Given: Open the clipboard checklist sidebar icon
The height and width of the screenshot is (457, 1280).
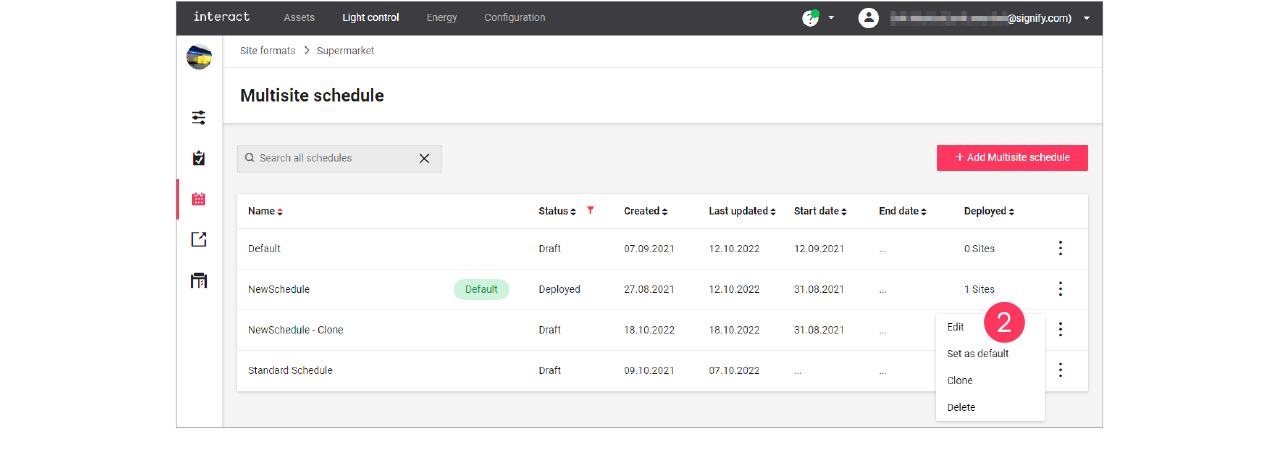Looking at the screenshot, I should click(x=199, y=158).
